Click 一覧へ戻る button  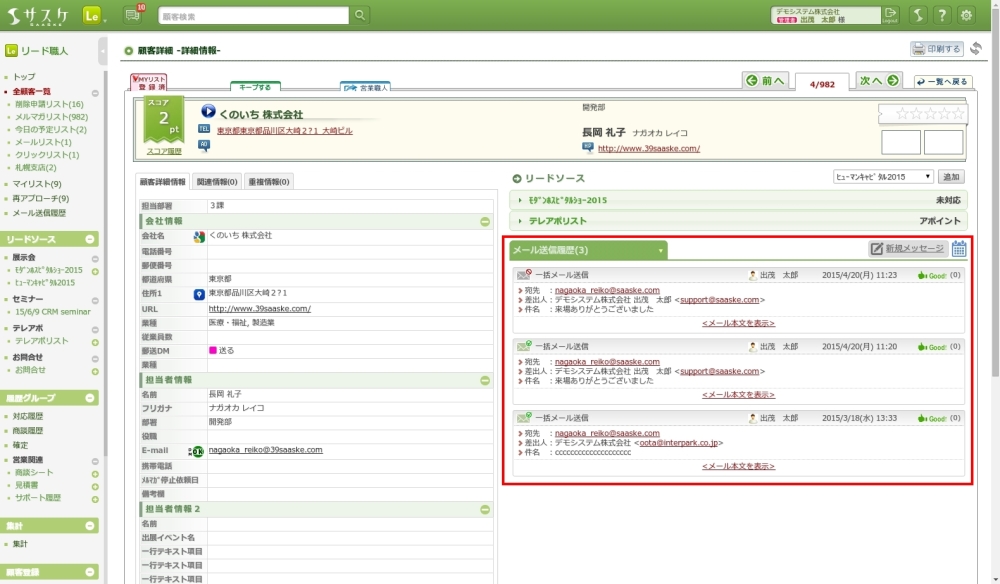point(943,82)
